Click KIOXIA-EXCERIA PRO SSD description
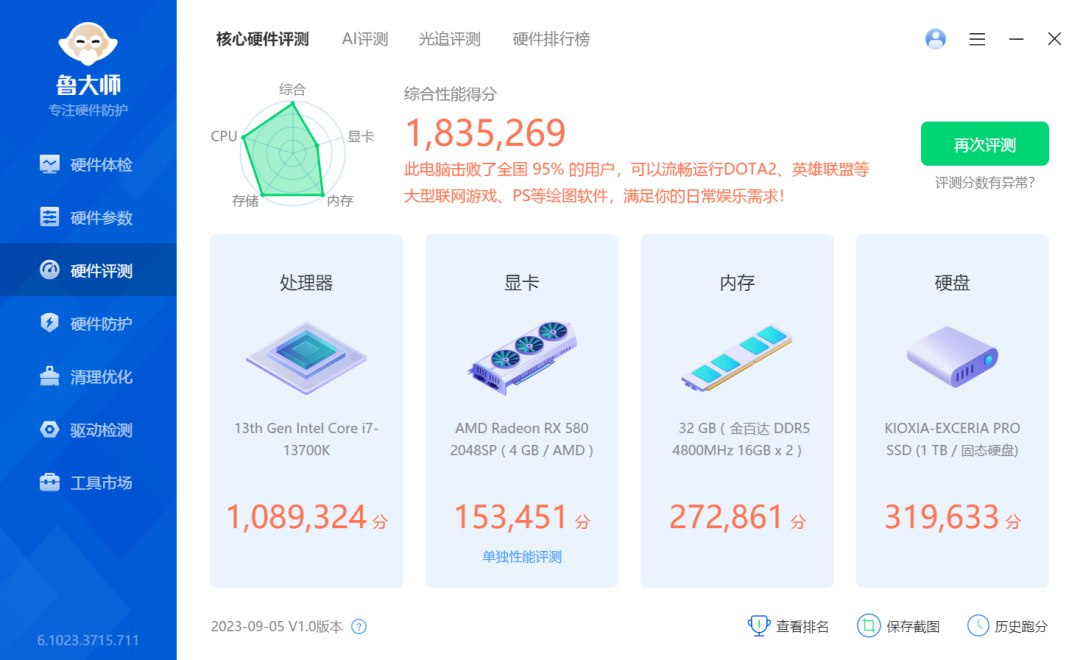 [952, 439]
